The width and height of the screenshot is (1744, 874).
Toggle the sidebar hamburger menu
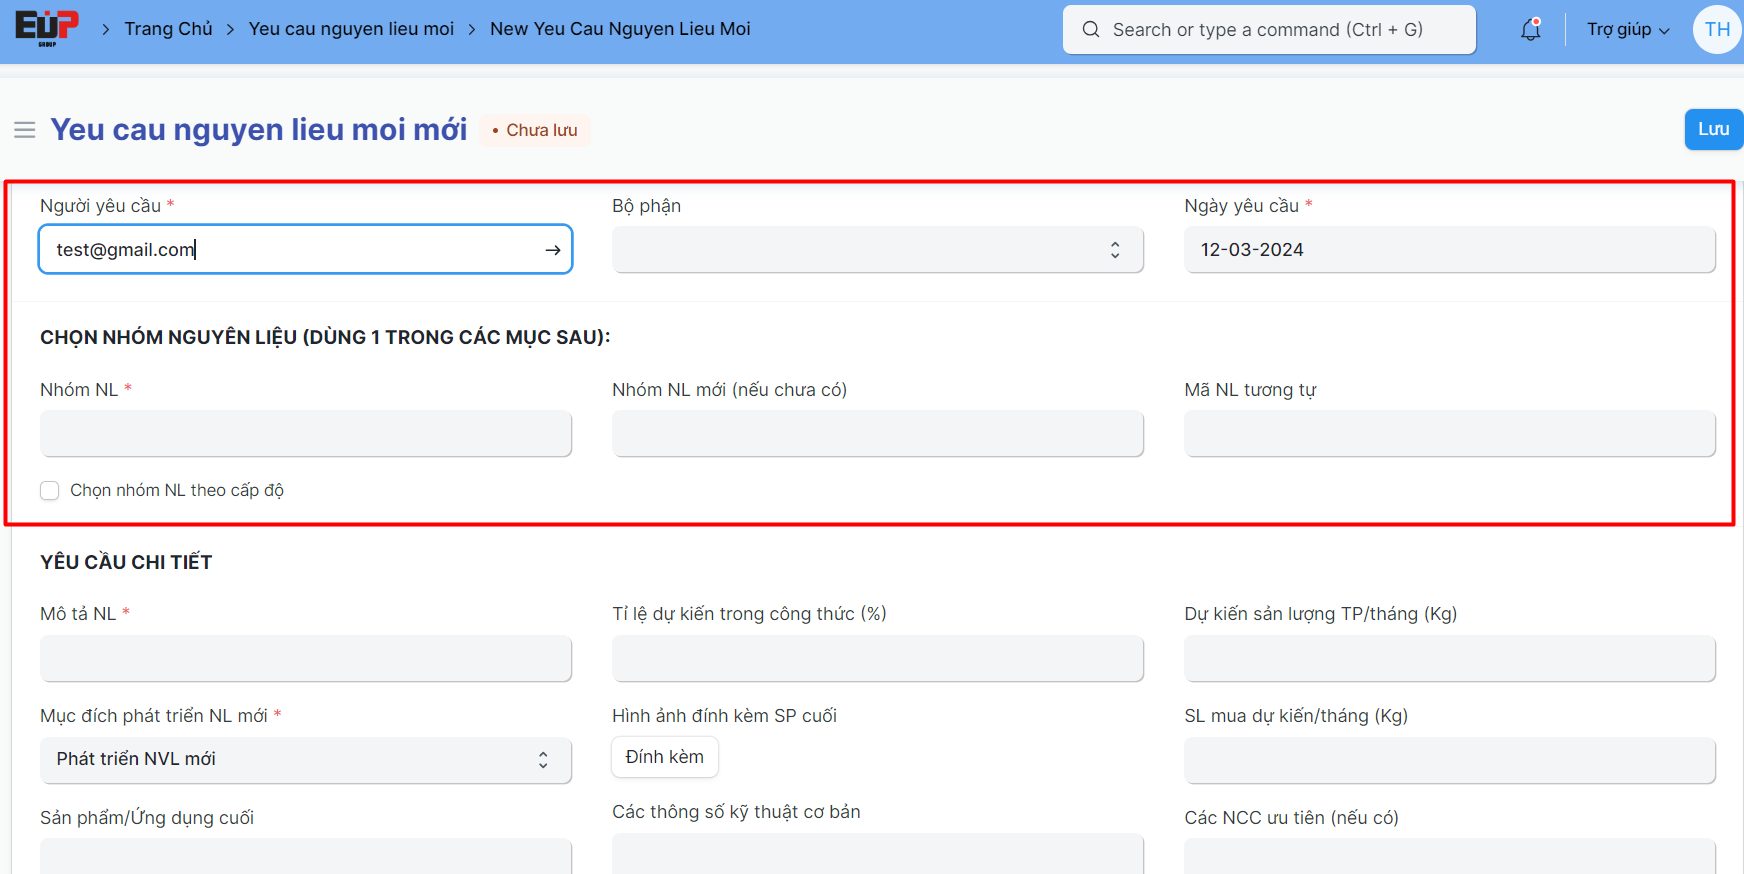click(x=25, y=130)
